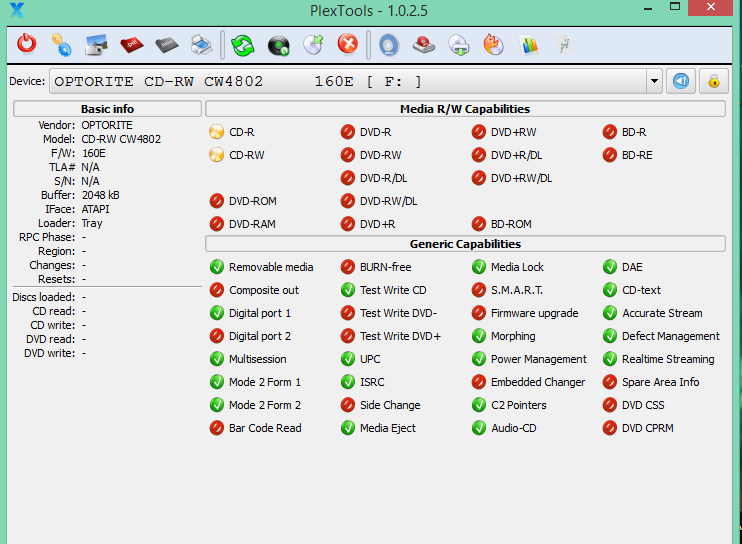Viewport: 742px width, 544px height.
Task: Click the disc download arrow icon
Action: coord(459,45)
